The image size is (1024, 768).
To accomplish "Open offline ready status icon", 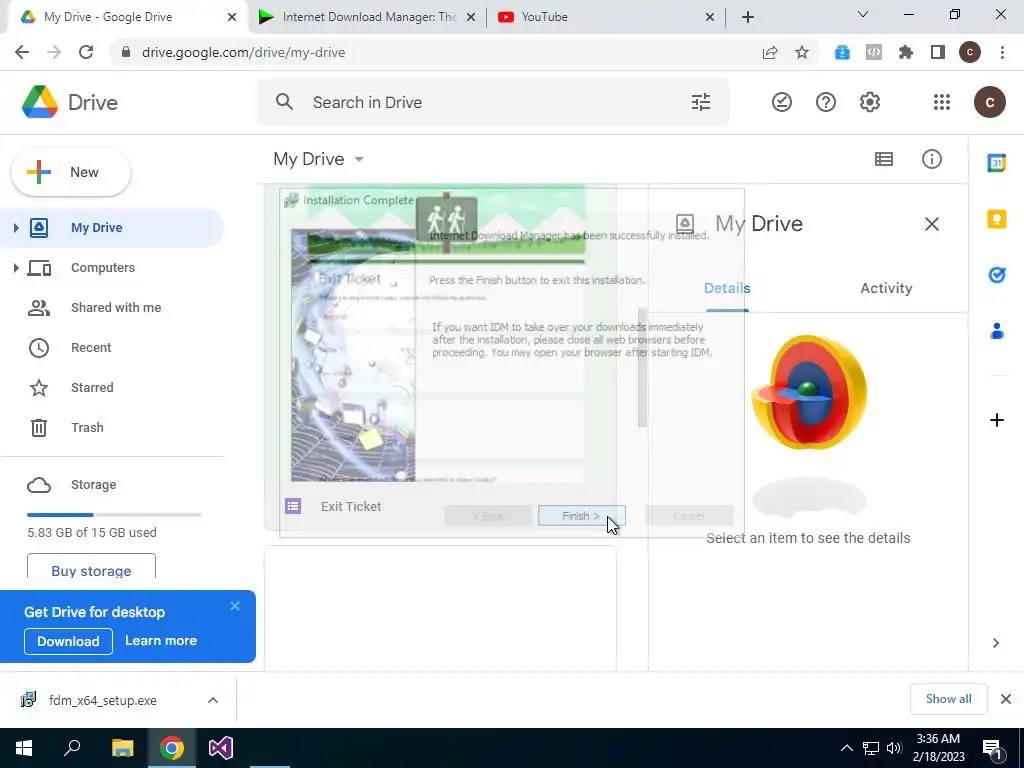I will coord(782,102).
